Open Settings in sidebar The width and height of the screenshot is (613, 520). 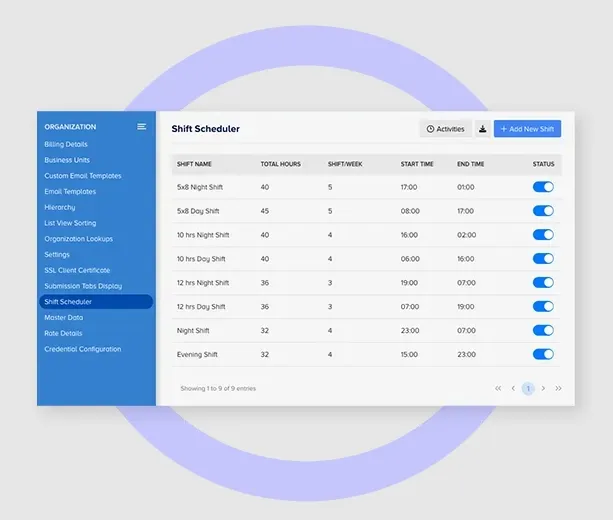coord(57,255)
